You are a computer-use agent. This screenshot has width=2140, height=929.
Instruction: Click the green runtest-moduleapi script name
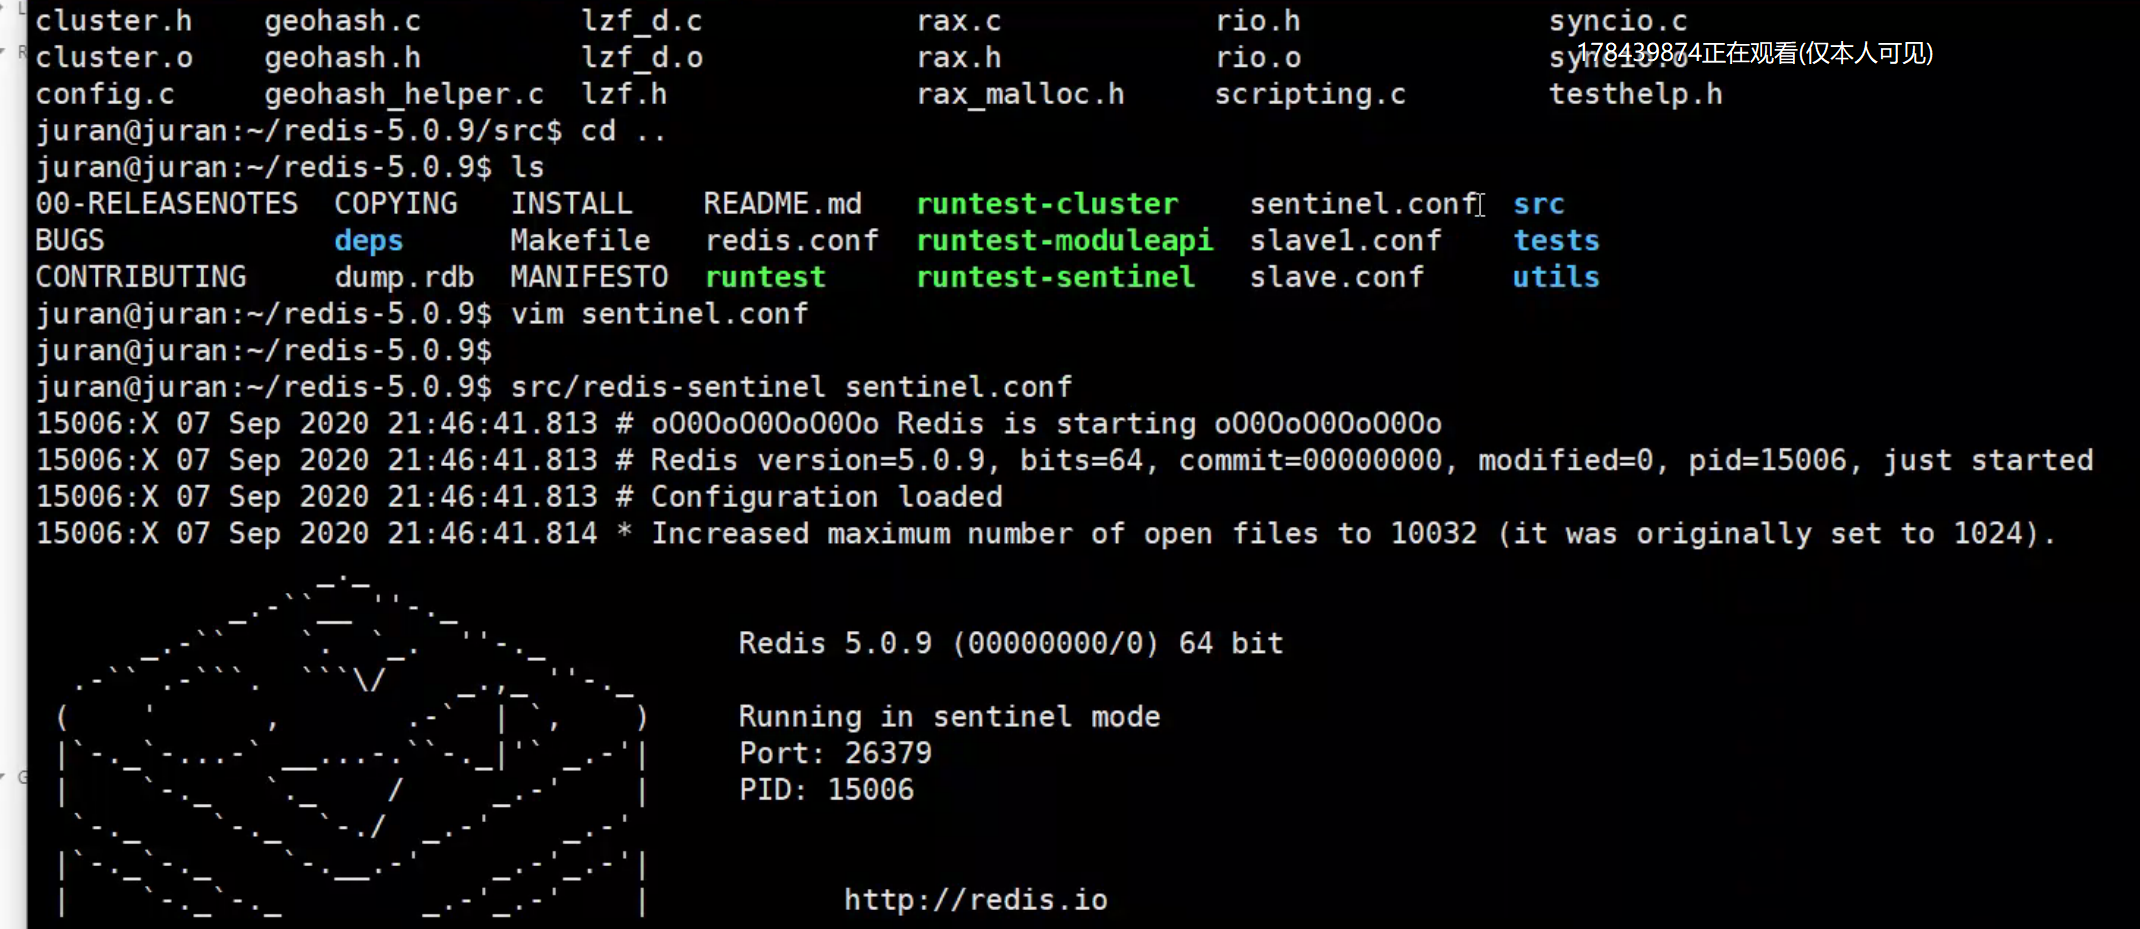point(1065,241)
